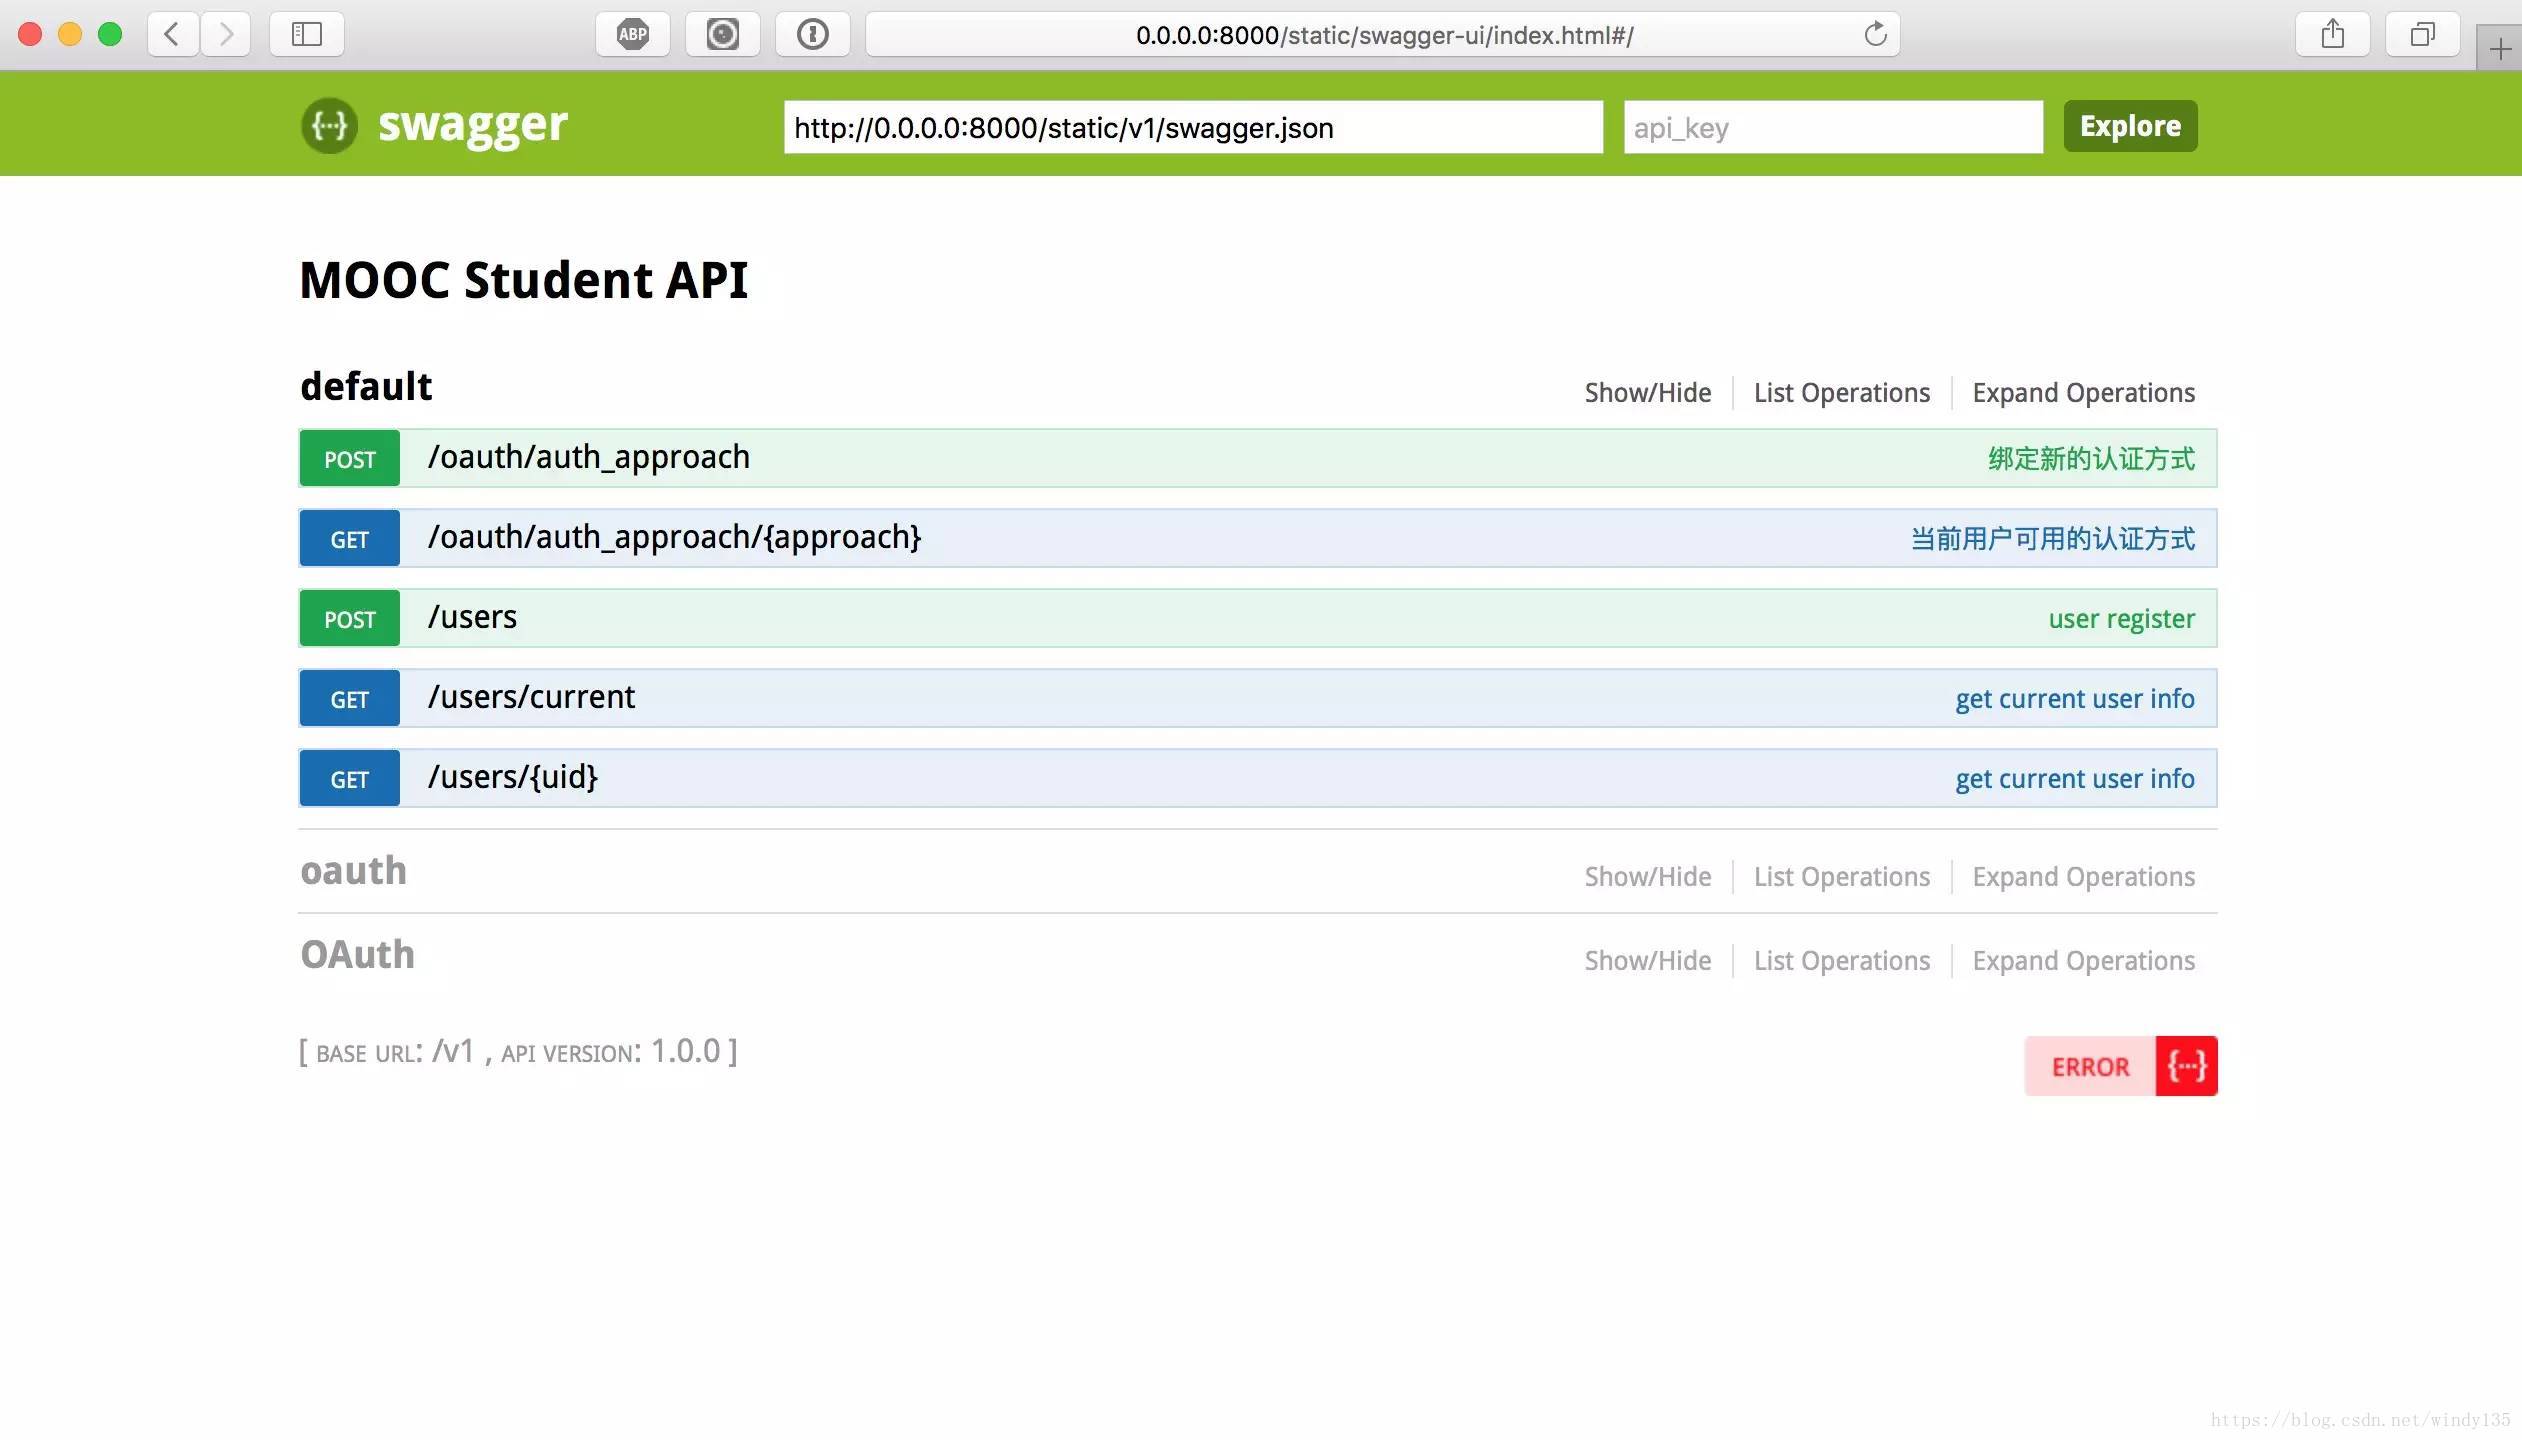Toggle Show/Hide for the capitalized OAuth section
Image resolution: width=2522 pixels, height=1440 pixels.
pyautogui.click(x=1647, y=961)
